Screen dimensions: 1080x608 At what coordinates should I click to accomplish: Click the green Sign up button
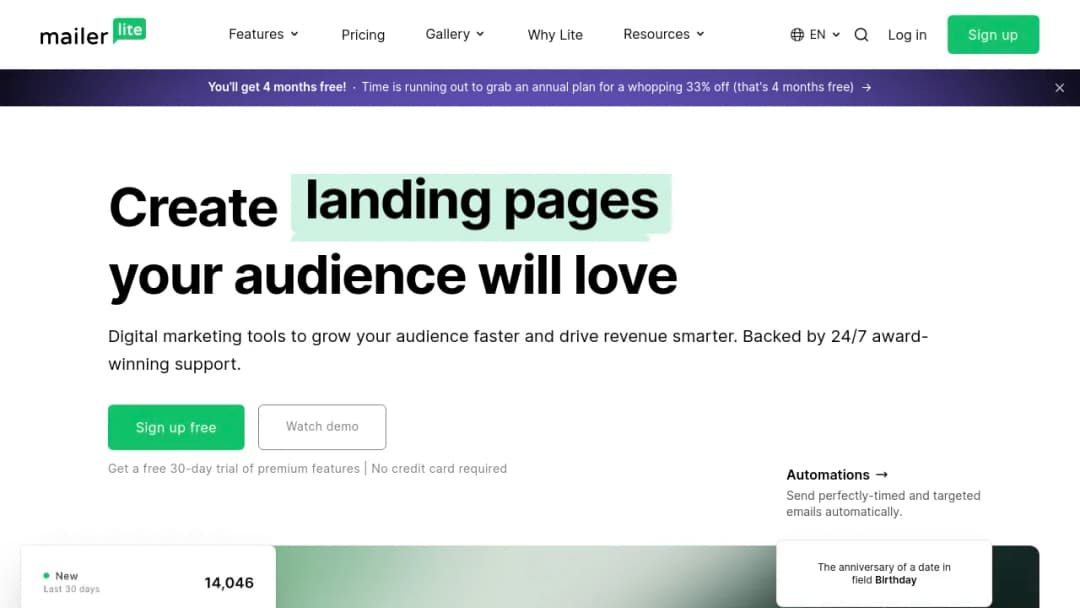[x=993, y=34]
